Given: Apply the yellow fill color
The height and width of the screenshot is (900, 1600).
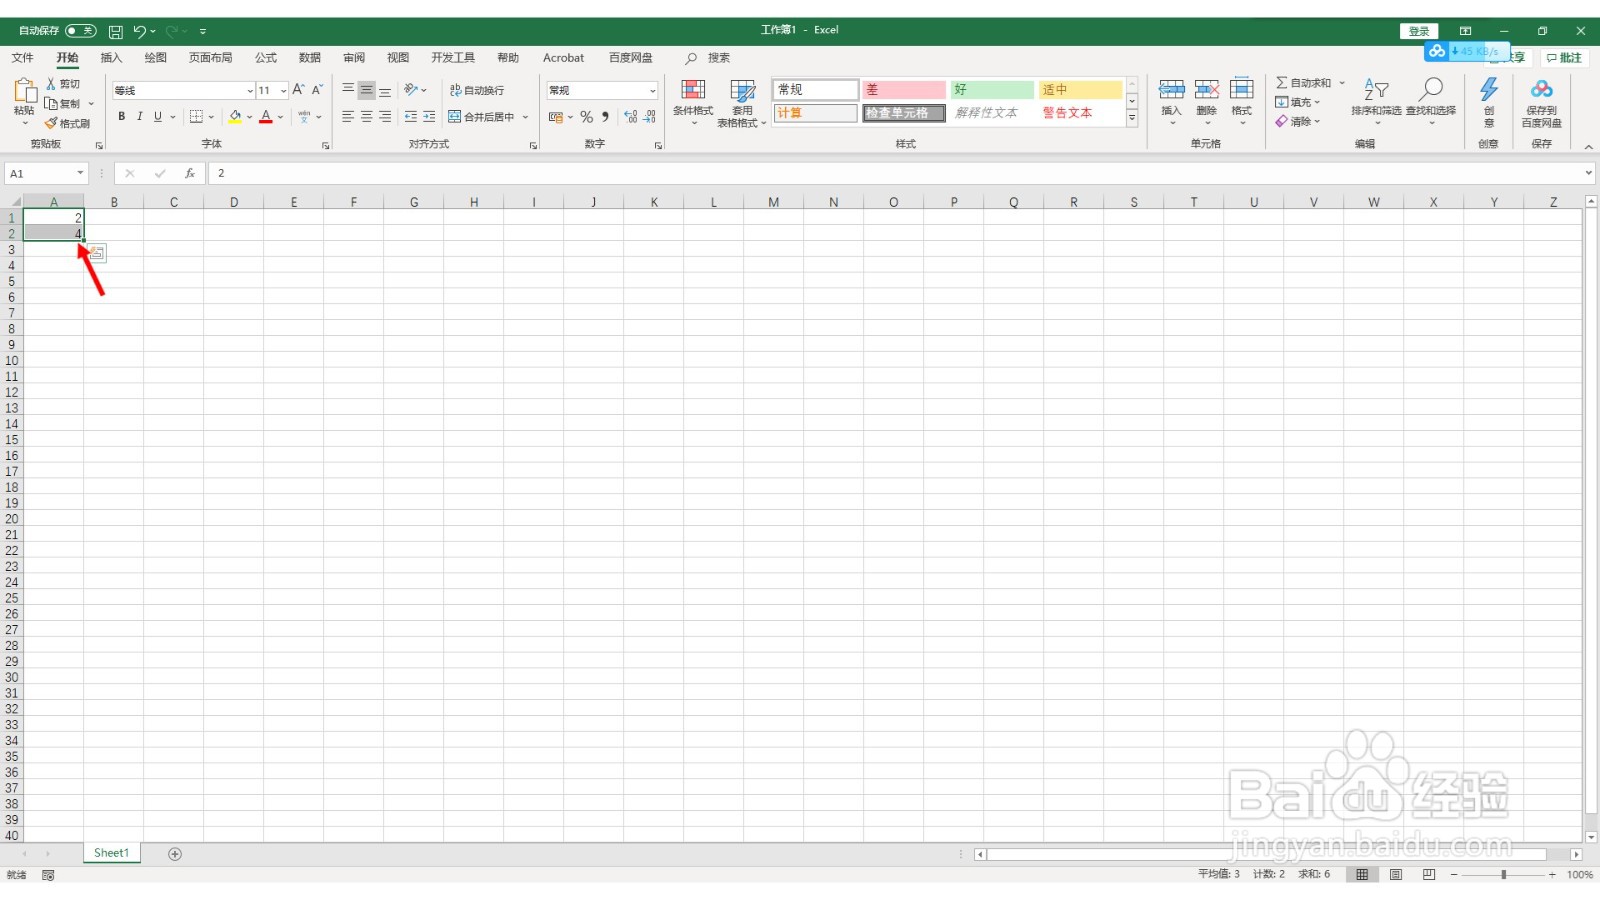Looking at the screenshot, I should (235, 117).
